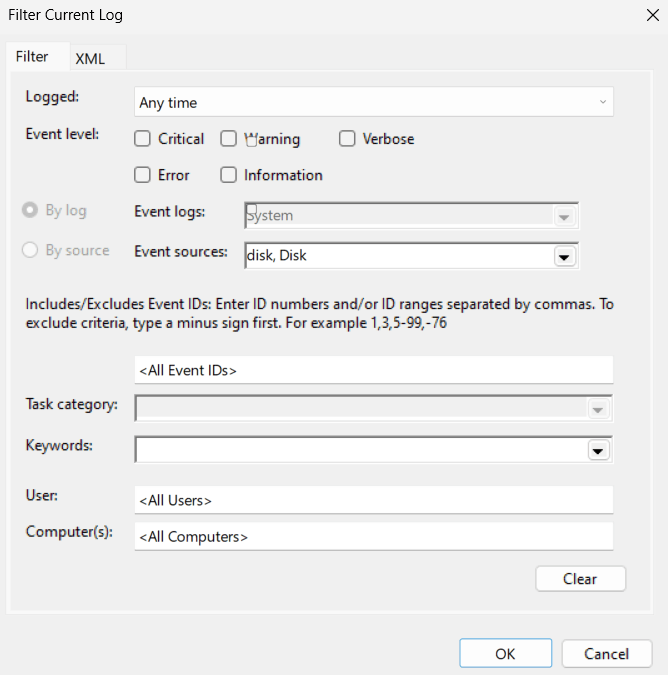The height and width of the screenshot is (675, 668).
Task: Expand the Event logs System dropdown
Action: 564,217
